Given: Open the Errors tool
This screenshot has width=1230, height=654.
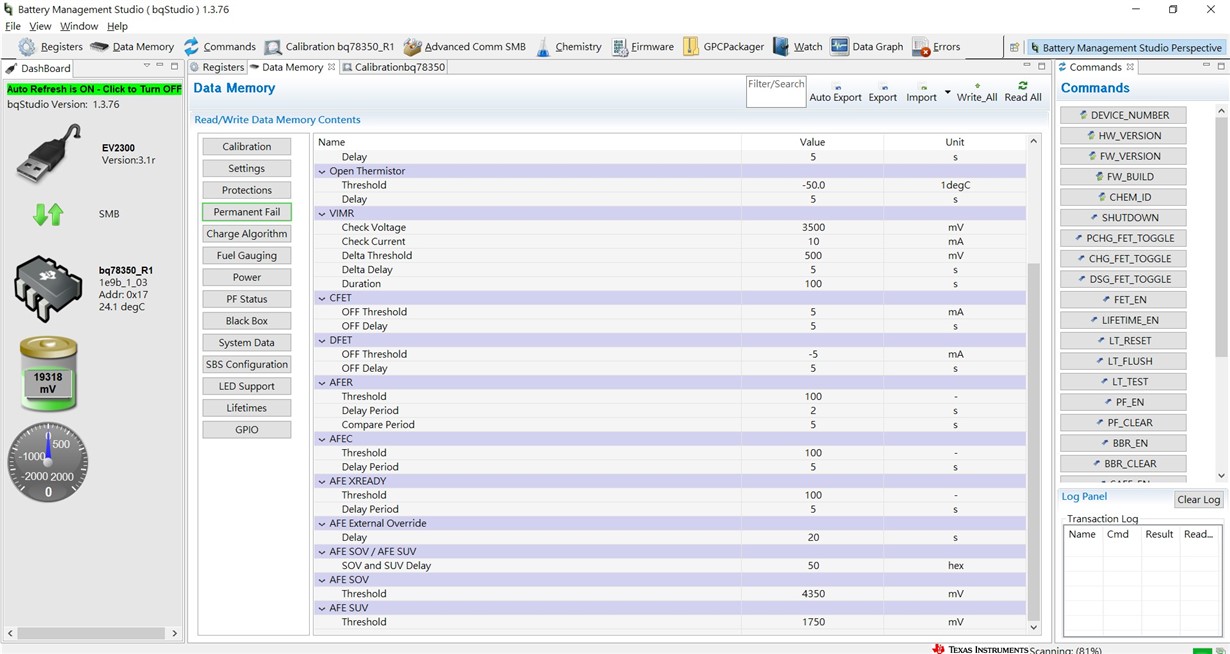Looking at the screenshot, I should [936, 47].
